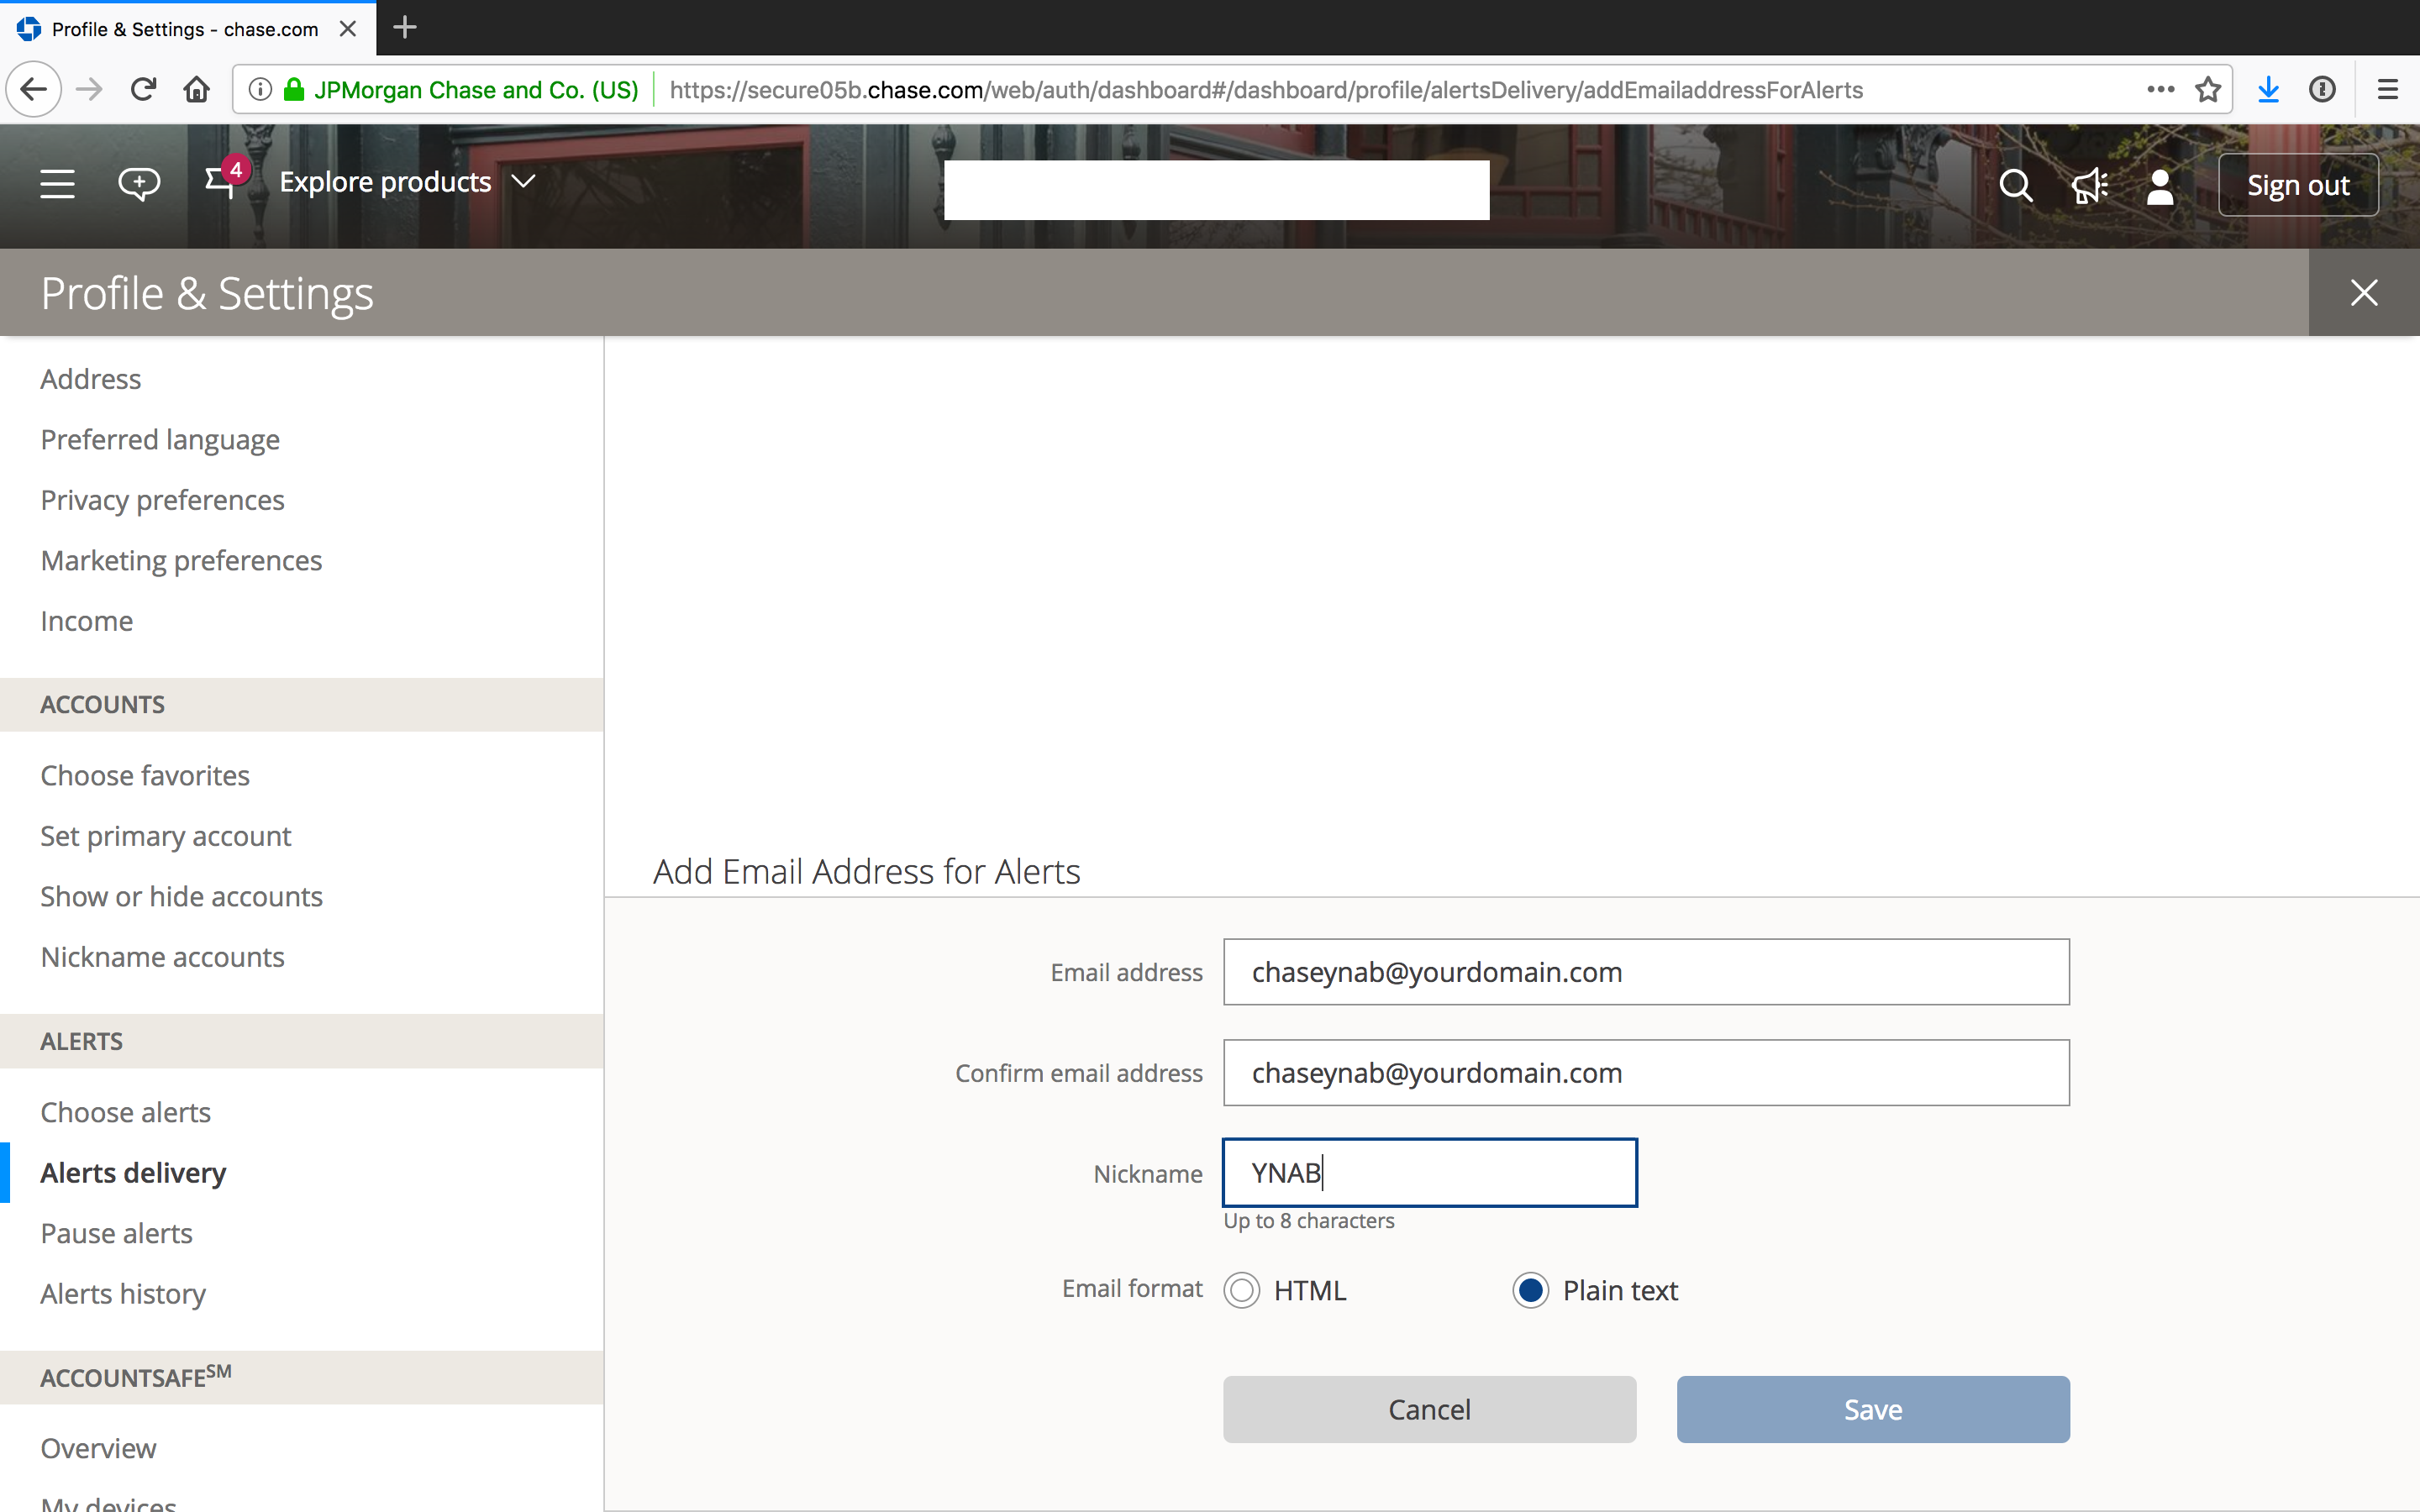Open Choose alerts

click(x=126, y=1112)
